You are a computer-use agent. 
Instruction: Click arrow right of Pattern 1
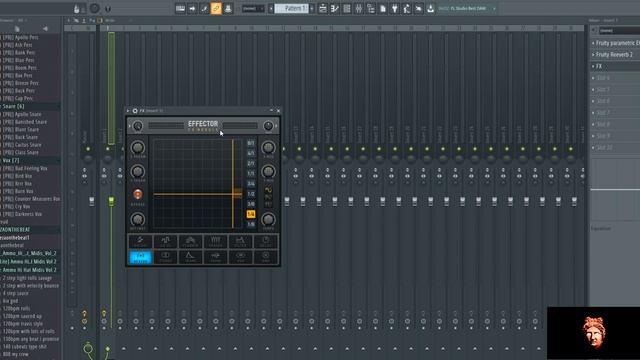click(x=312, y=8)
